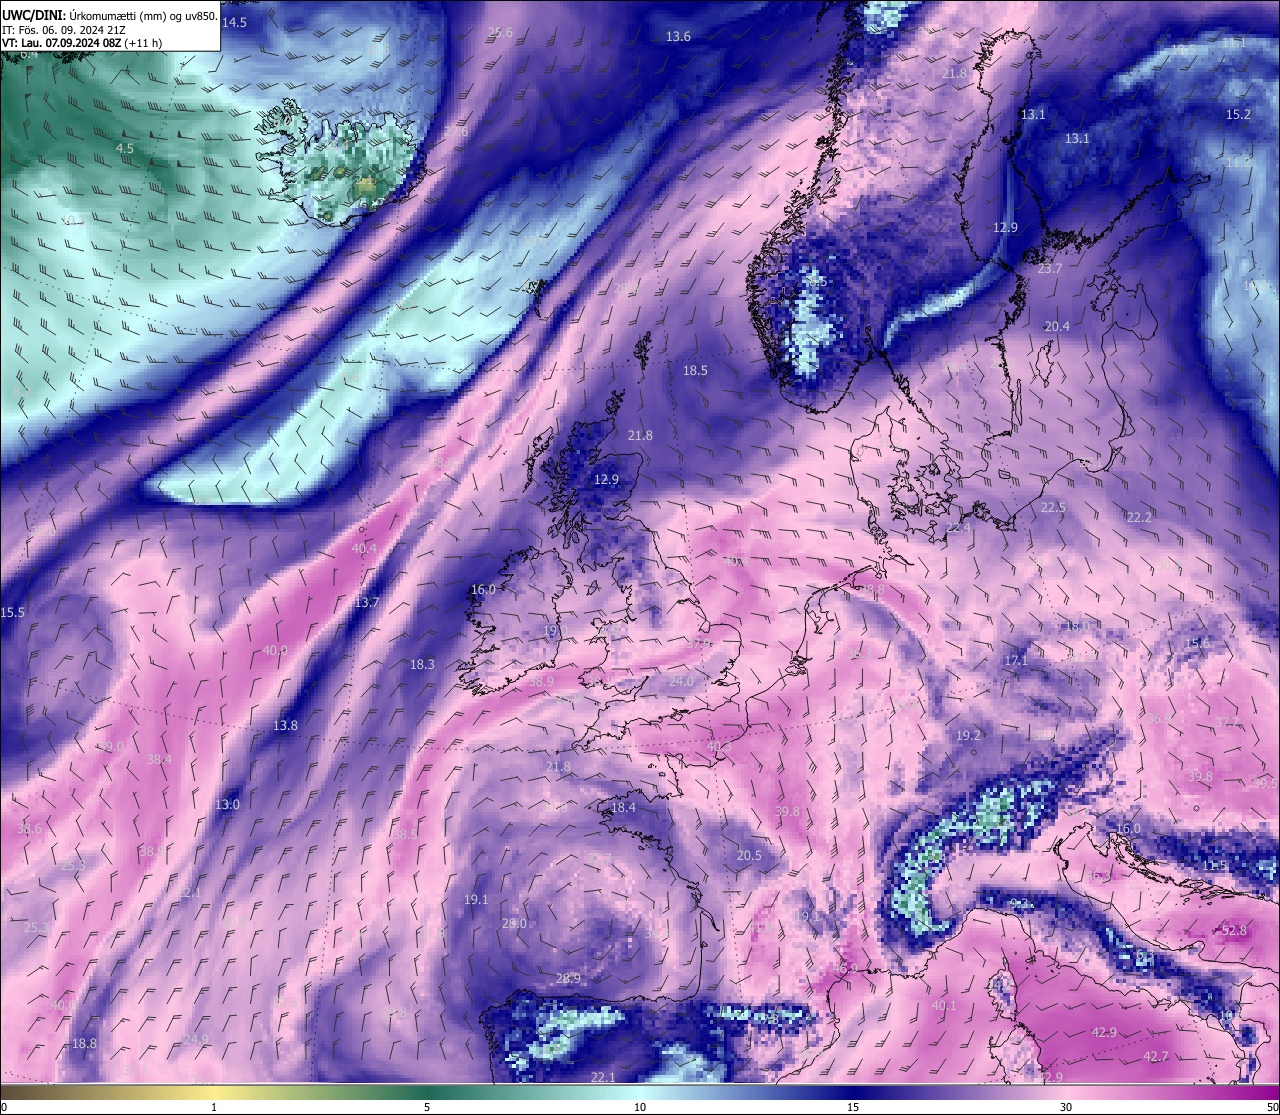Click the '28.0' map value
The height and width of the screenshot is (1115, 1280).
[x=514, y=923]
